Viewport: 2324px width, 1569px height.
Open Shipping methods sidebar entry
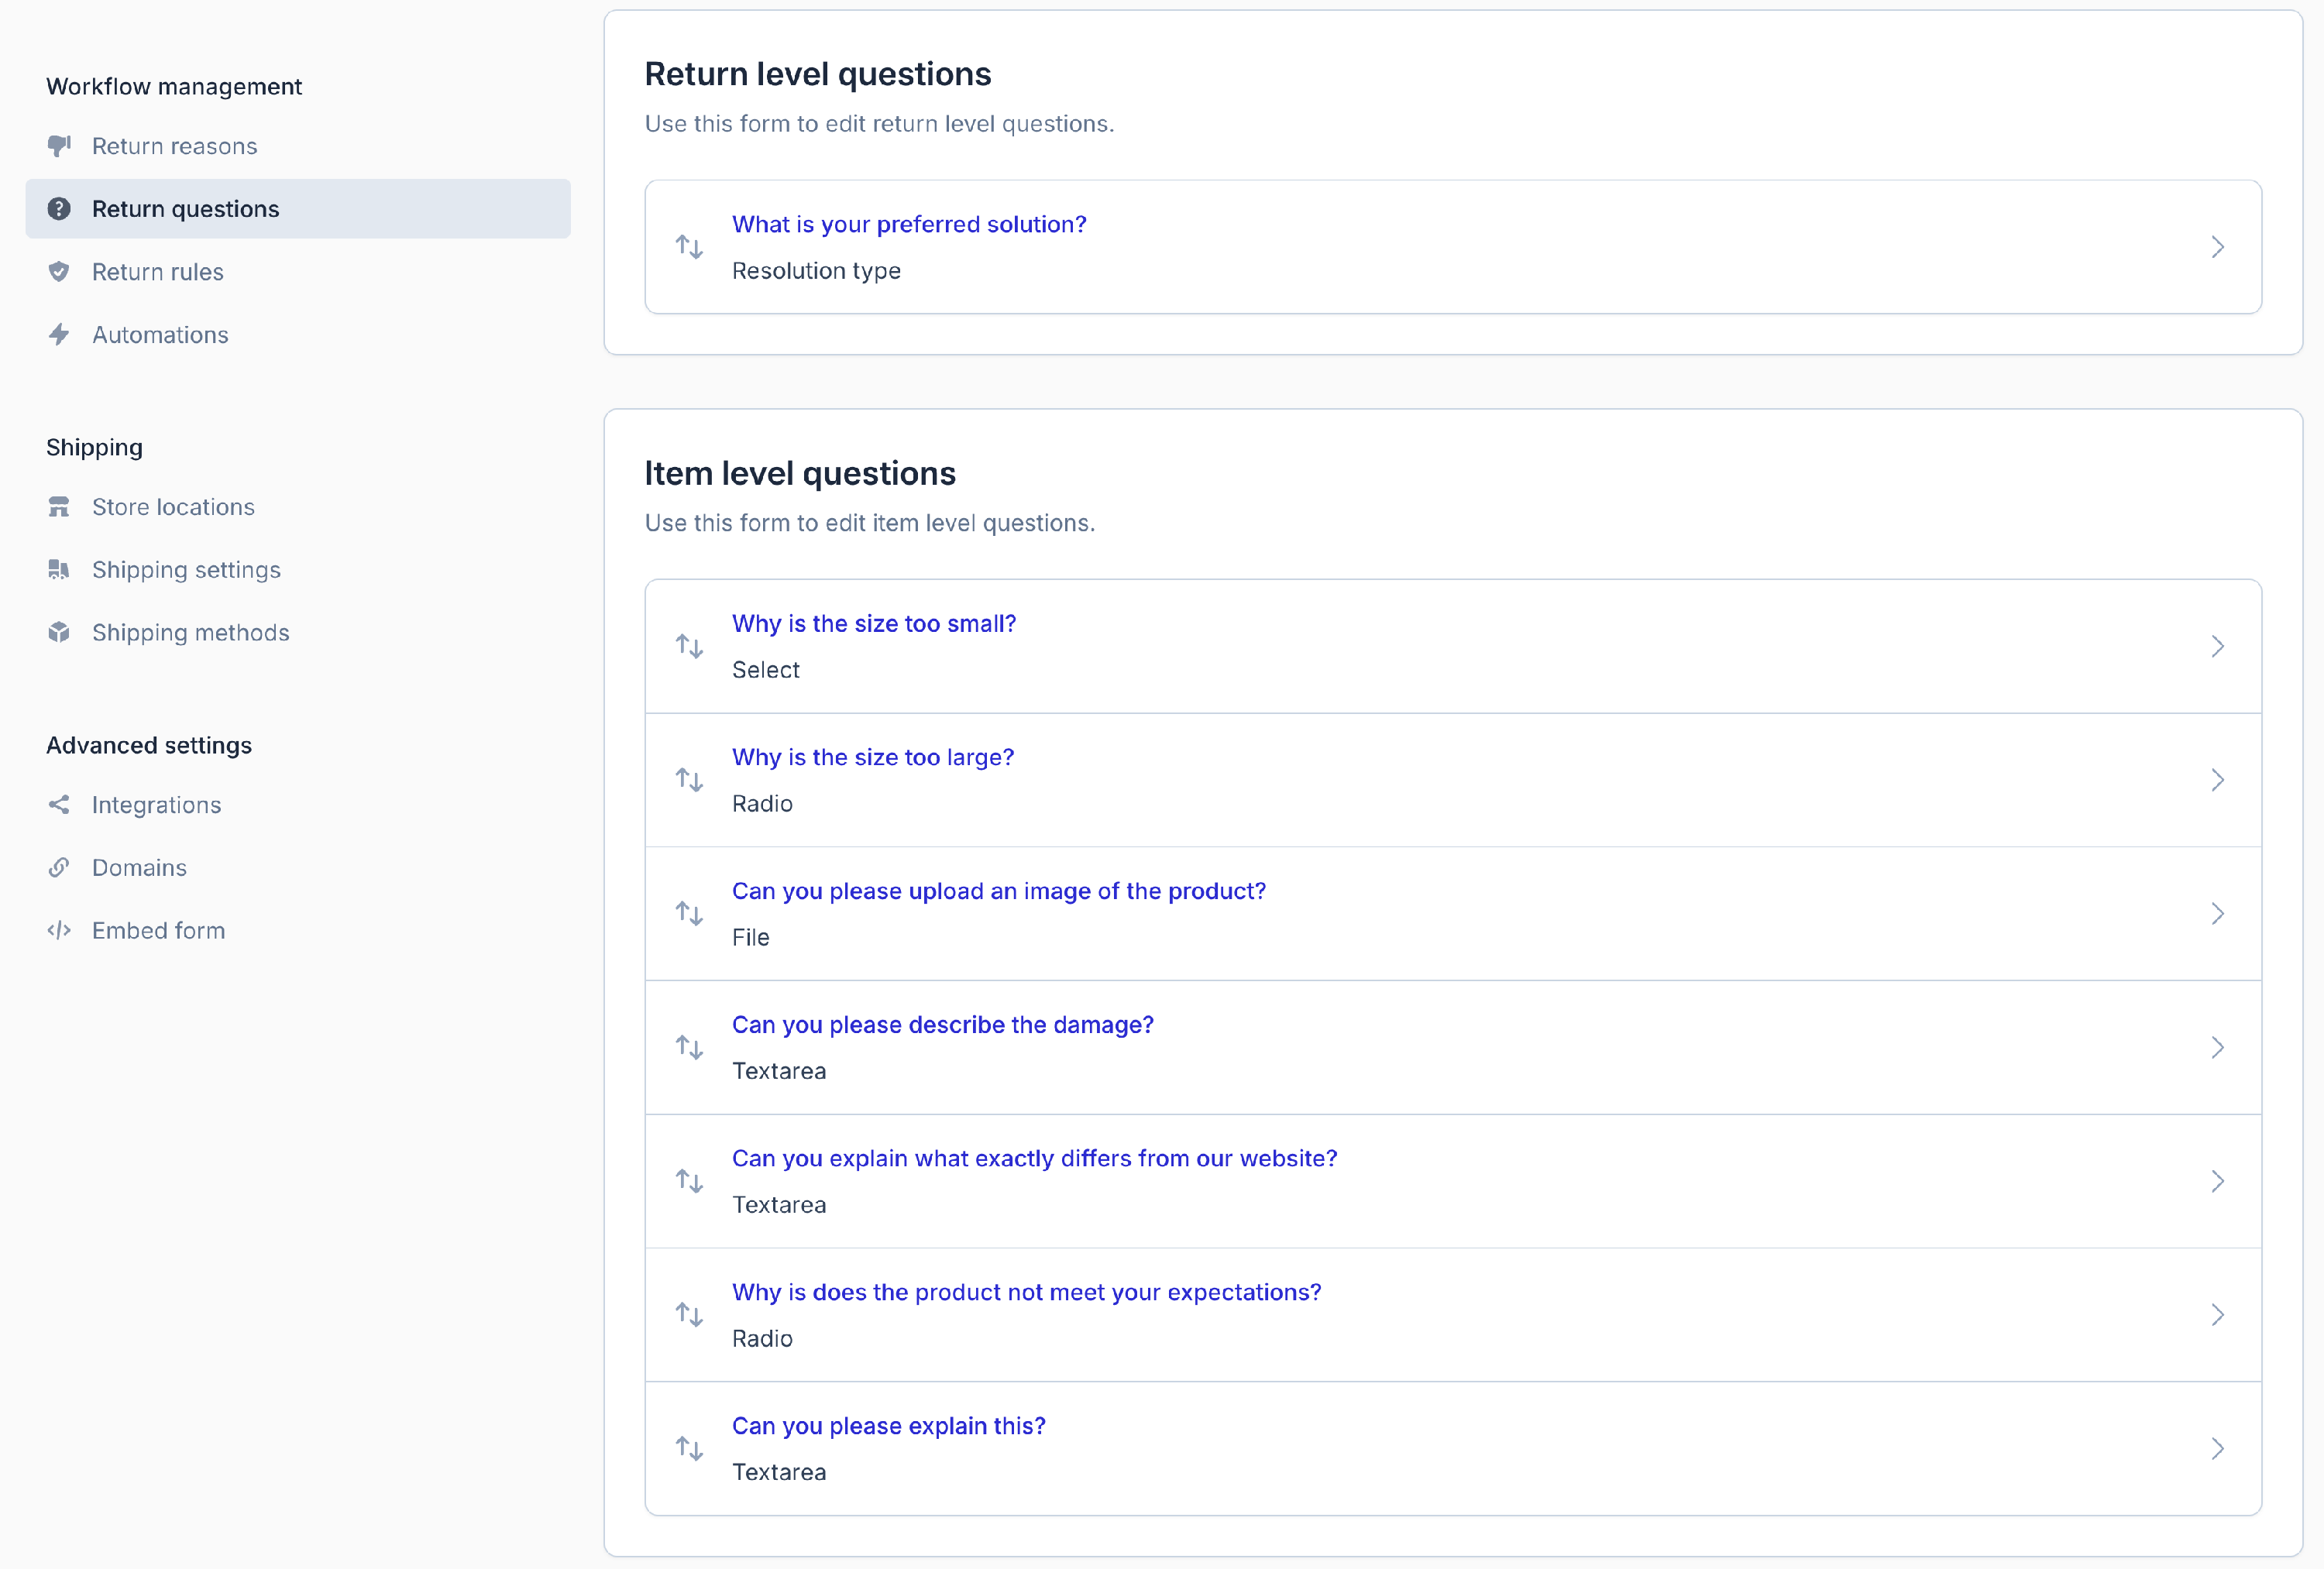pyautogui.click(x=190, y=633)
